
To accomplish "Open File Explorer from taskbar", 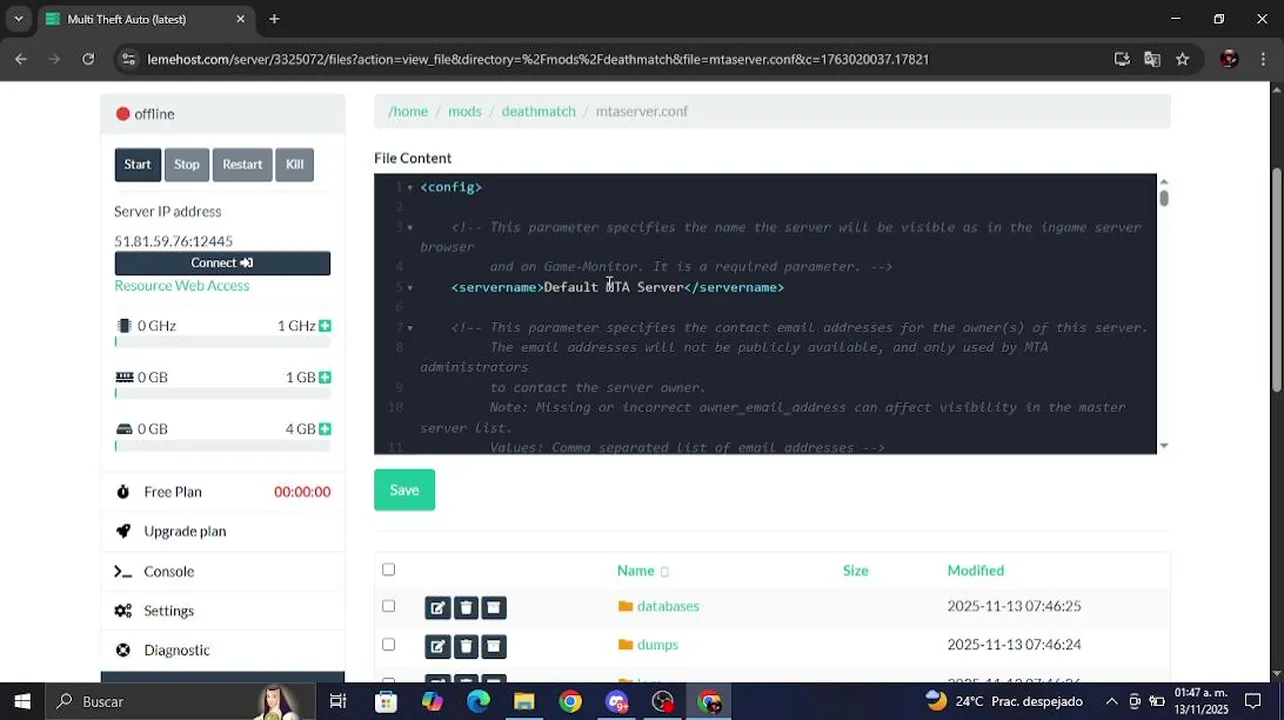I will (x=524, y=702).
